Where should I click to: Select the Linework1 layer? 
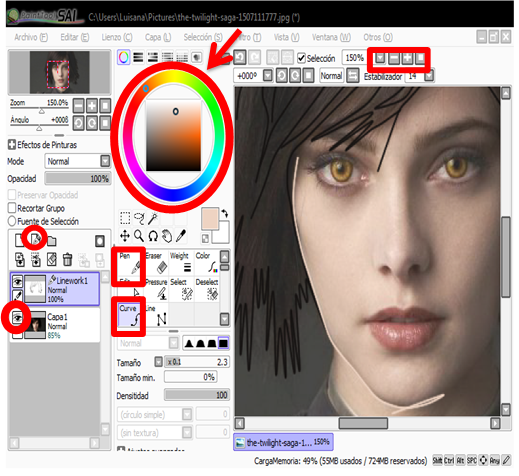click(x=55, y=289)
